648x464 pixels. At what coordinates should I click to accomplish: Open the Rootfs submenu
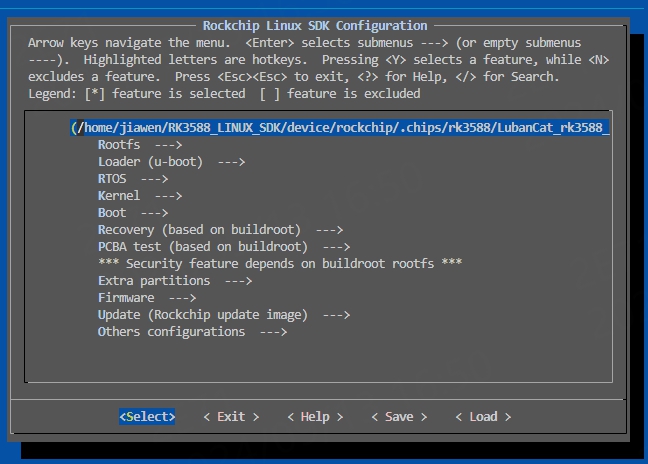[140, 145]
